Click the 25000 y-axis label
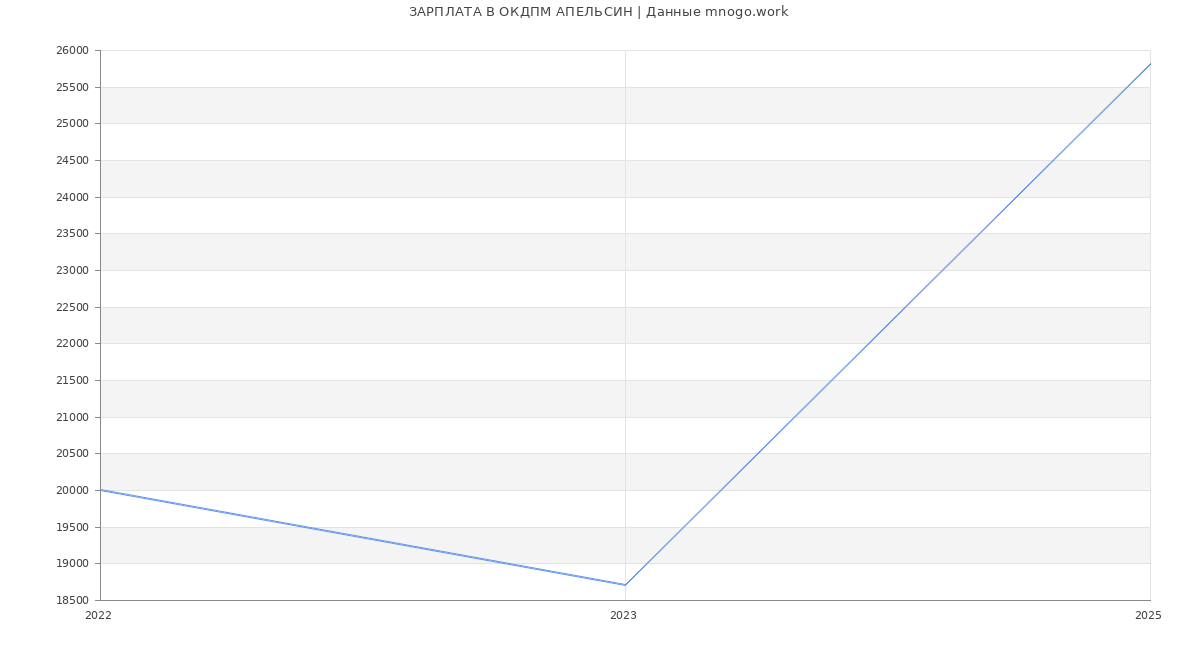This screenshot has width=1200, height=650. (72, 124)
